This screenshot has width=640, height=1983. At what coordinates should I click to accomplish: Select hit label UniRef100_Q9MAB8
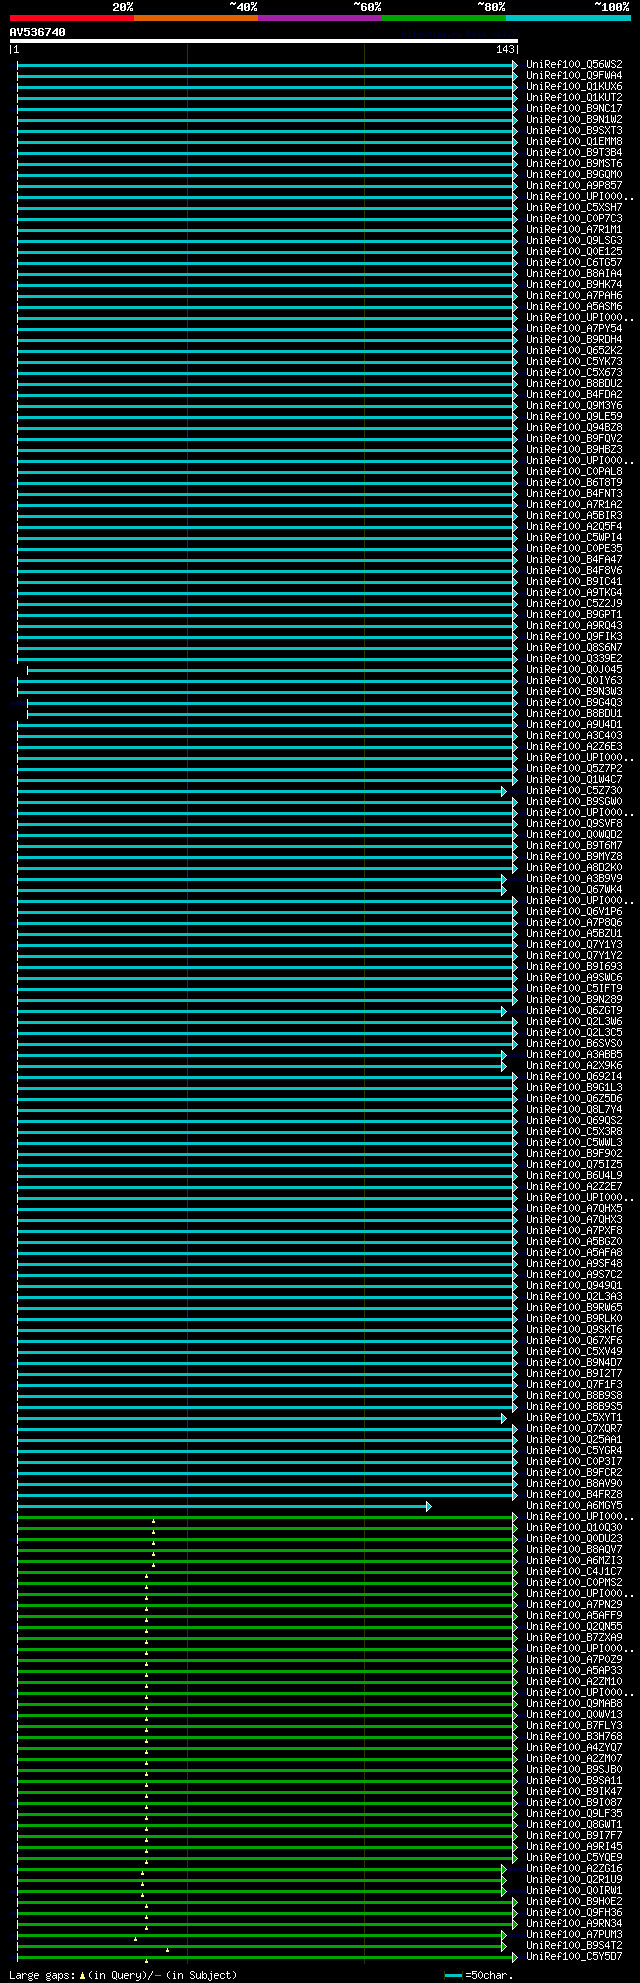[574, 1704]
